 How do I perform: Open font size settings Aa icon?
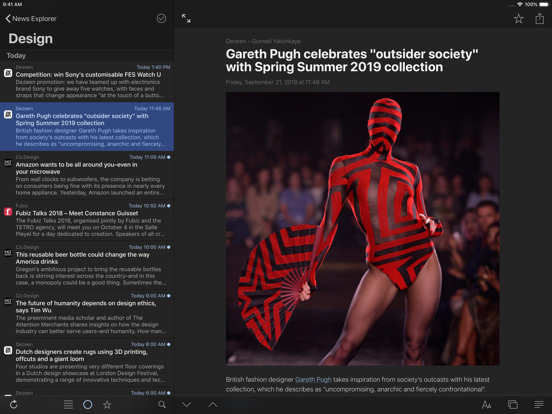click(x=487, y=404)
